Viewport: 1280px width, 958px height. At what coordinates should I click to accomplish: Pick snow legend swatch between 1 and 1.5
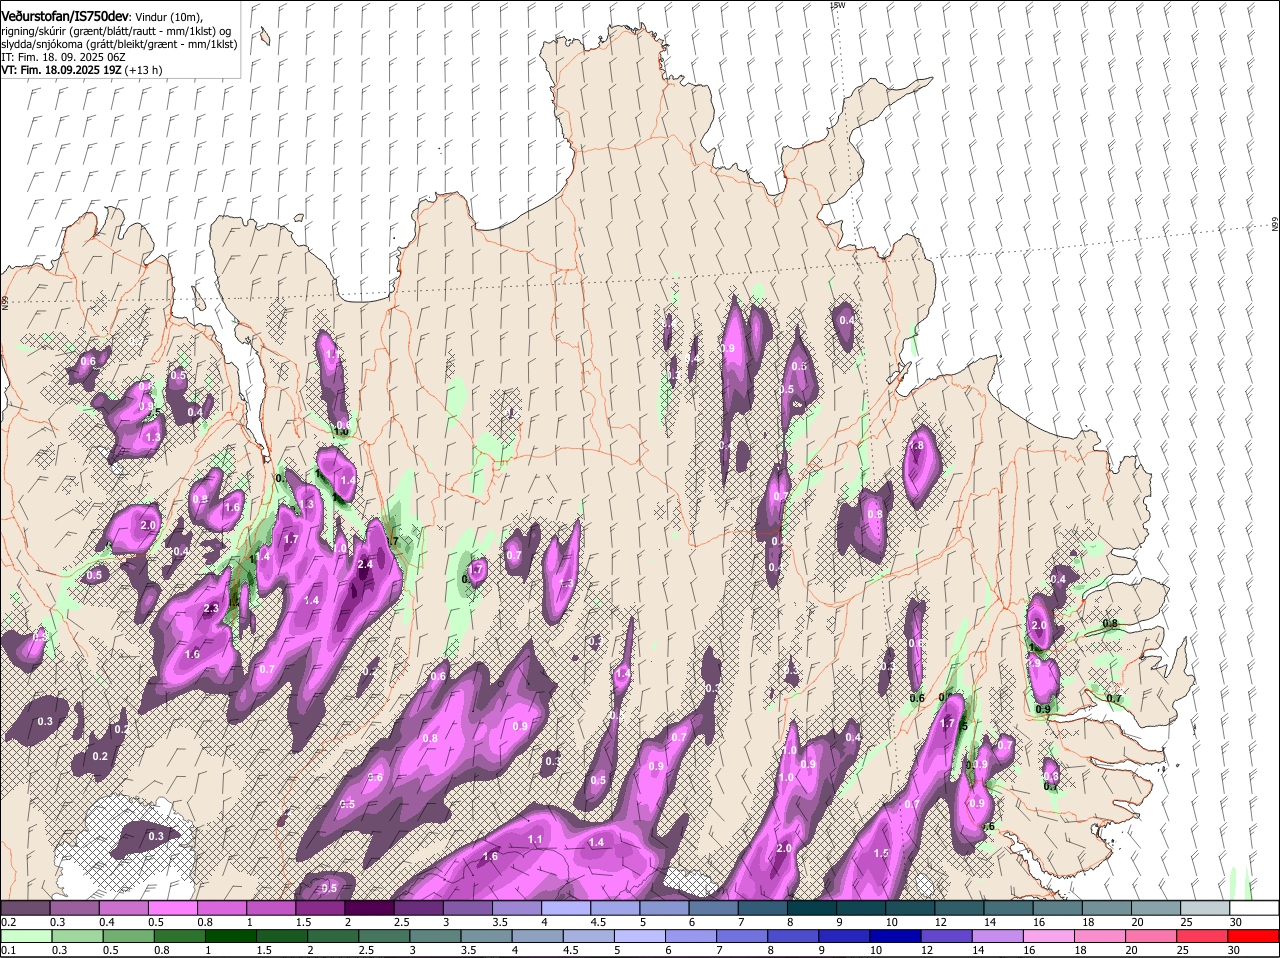pyautogui.click(x=271, y=908)
